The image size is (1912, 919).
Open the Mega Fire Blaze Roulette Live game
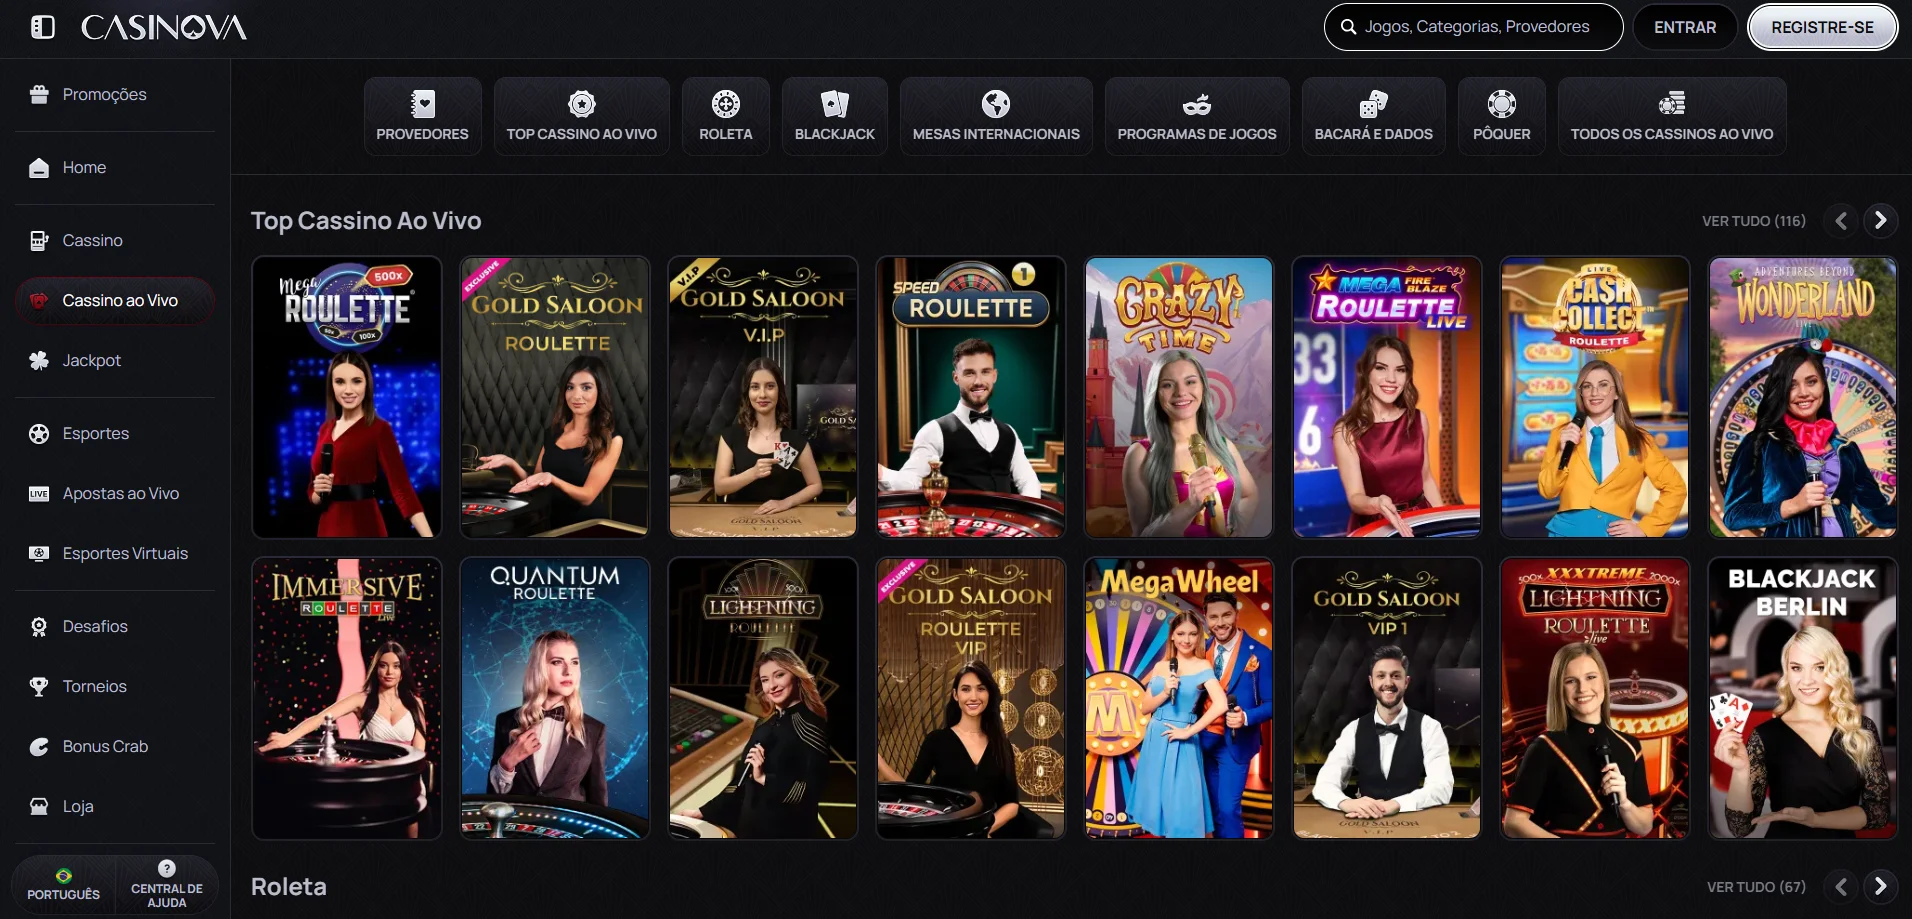pyautogui.click(x=1387, y=397)
